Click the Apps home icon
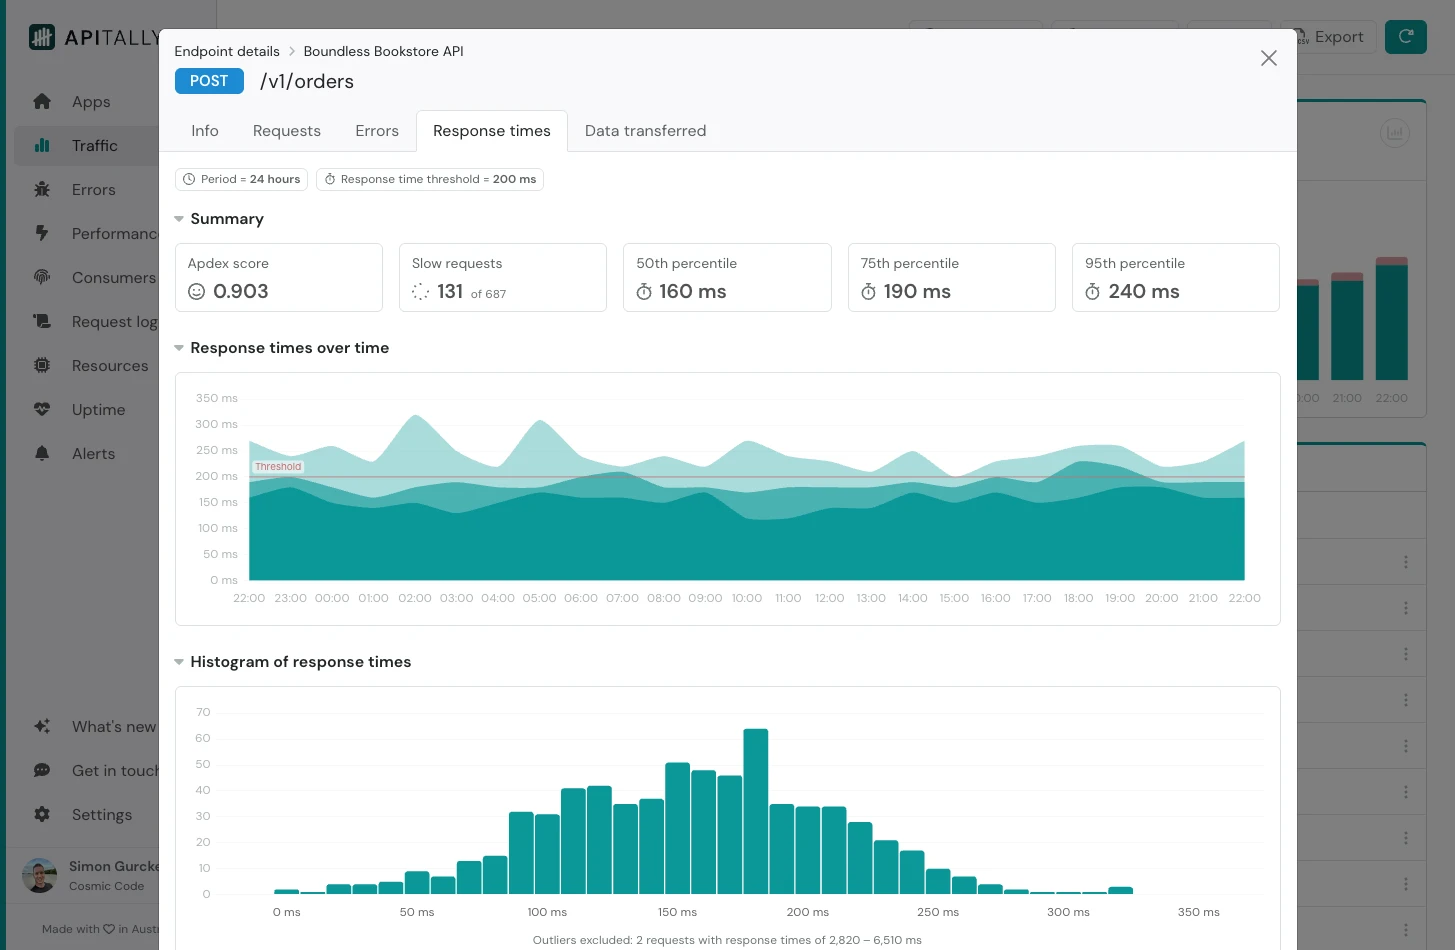 pos(42,101)
